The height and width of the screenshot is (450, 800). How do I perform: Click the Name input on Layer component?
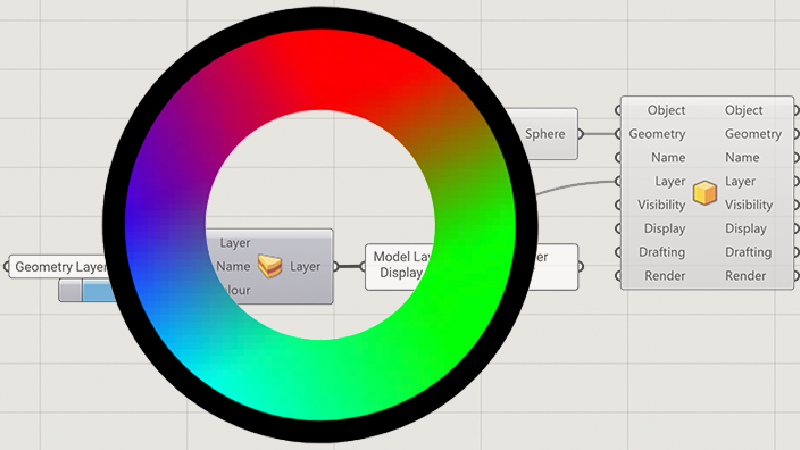pyautogui.click(x=233, y=267)
